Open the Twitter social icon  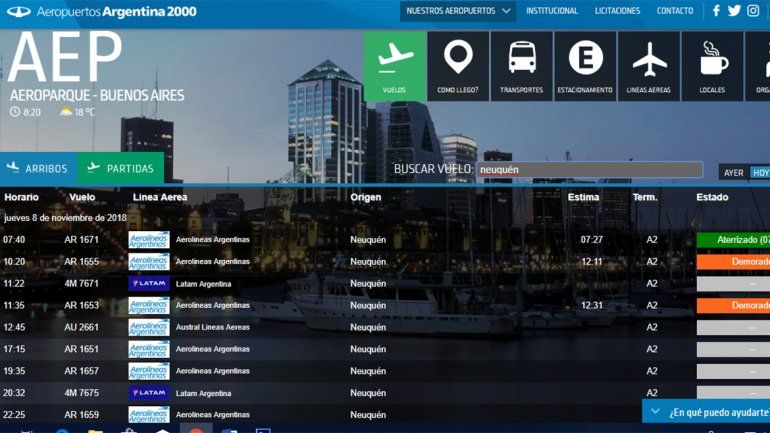[734, 11]
